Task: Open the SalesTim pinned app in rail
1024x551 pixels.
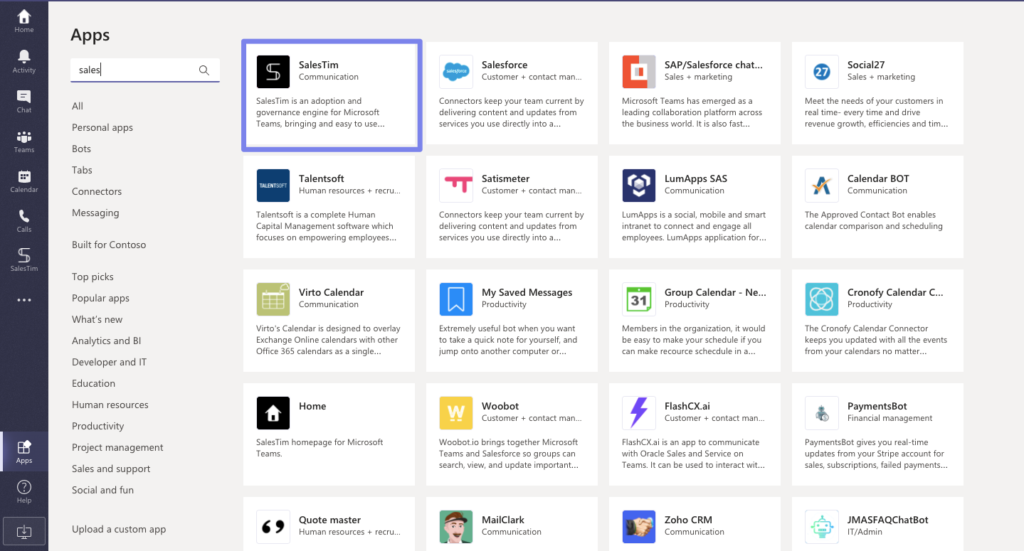Action: click(x=24, y=259)
